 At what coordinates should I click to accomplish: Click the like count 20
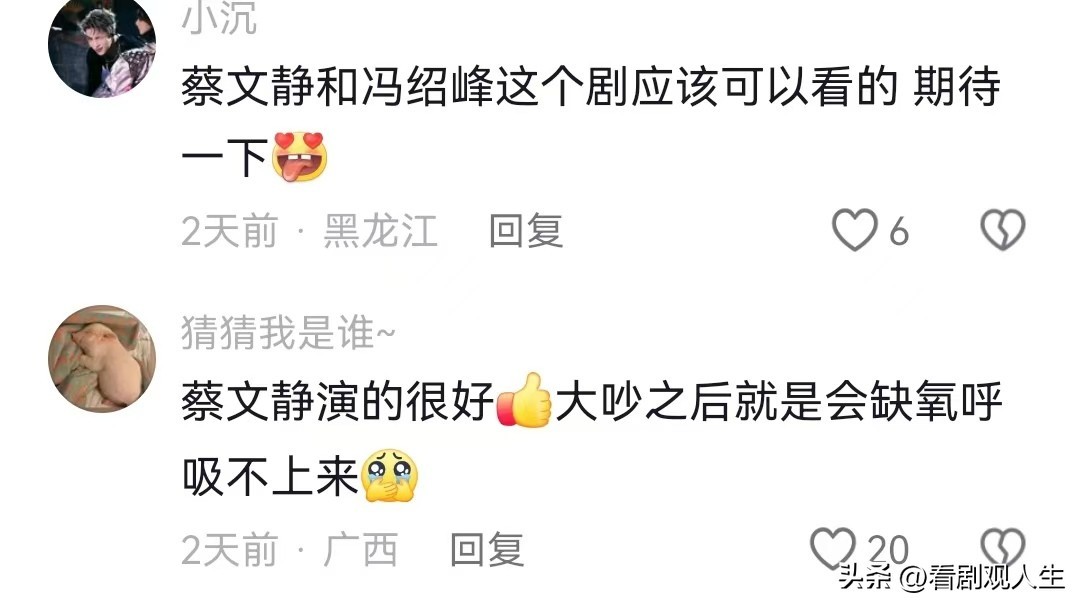pos(888,550)
